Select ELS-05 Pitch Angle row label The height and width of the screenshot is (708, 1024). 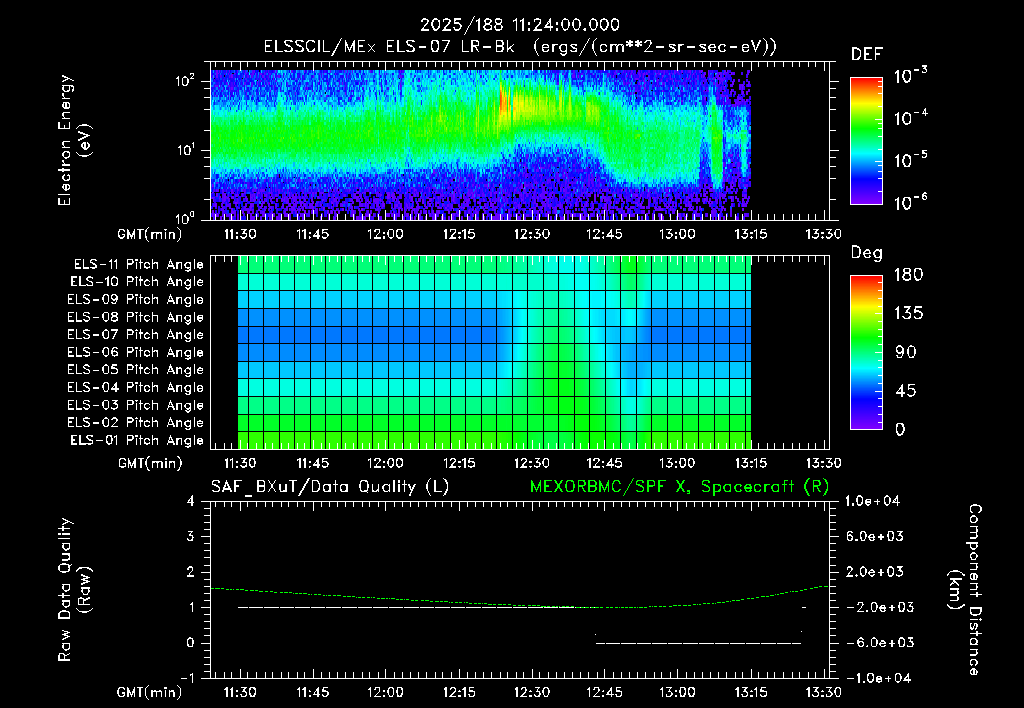136,370
